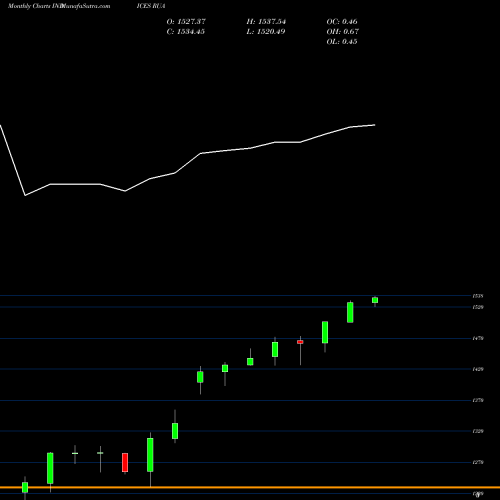Click the 1370 price axis label
Viewport: 500px width, 500px height.
pyautogui.click(x=478, y=400)
